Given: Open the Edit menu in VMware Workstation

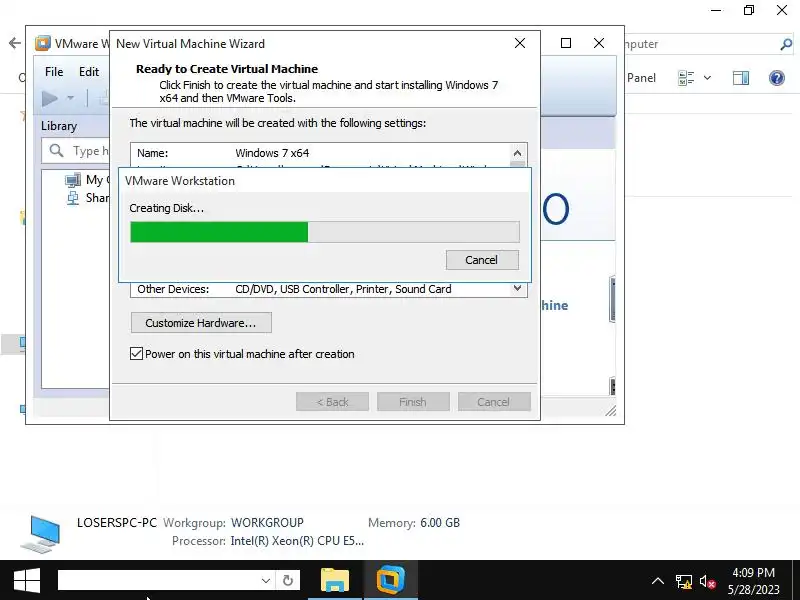Looking at the screenshot, I should [89, 72].
